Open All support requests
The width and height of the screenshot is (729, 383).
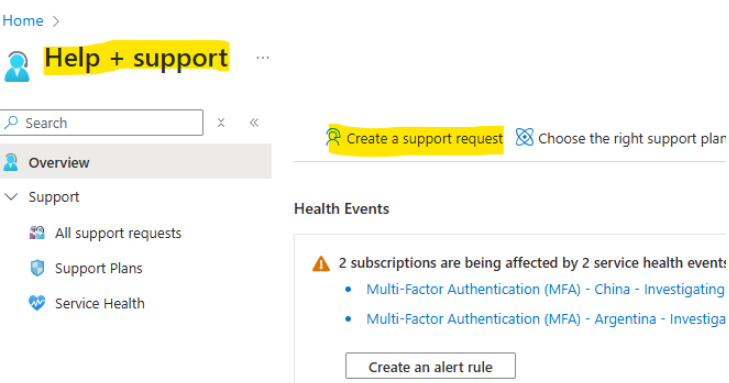[118, 233]
